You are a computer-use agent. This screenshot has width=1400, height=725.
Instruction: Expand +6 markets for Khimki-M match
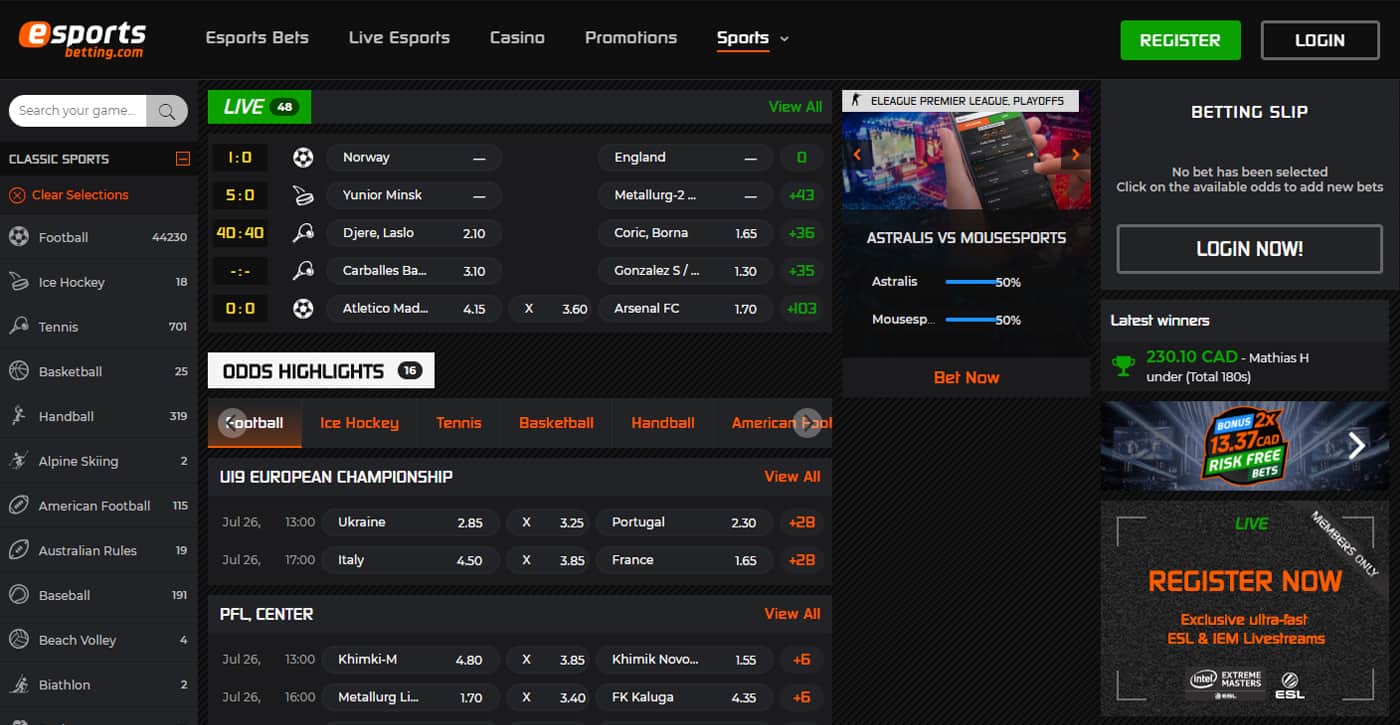point(802,659)
